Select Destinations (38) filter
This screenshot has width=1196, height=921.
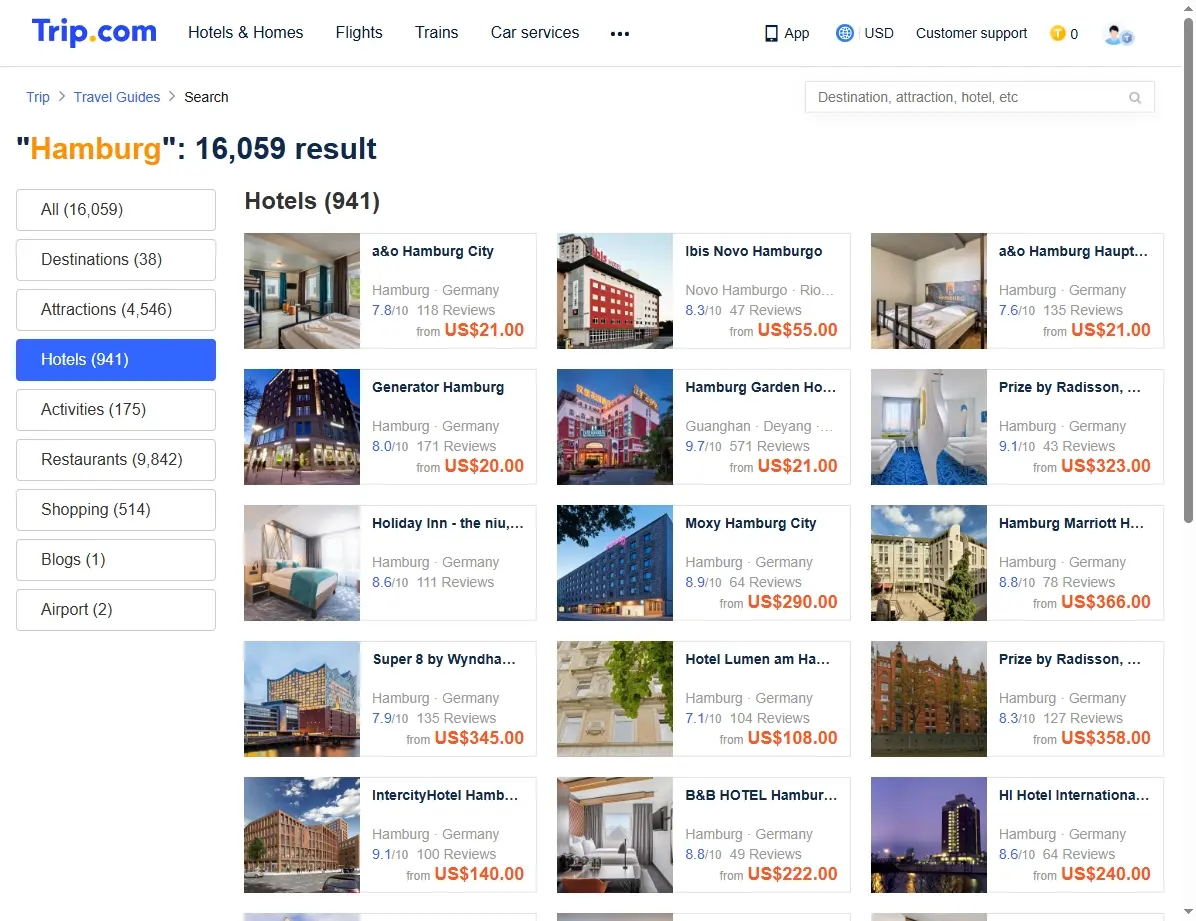tap(116, 259)
